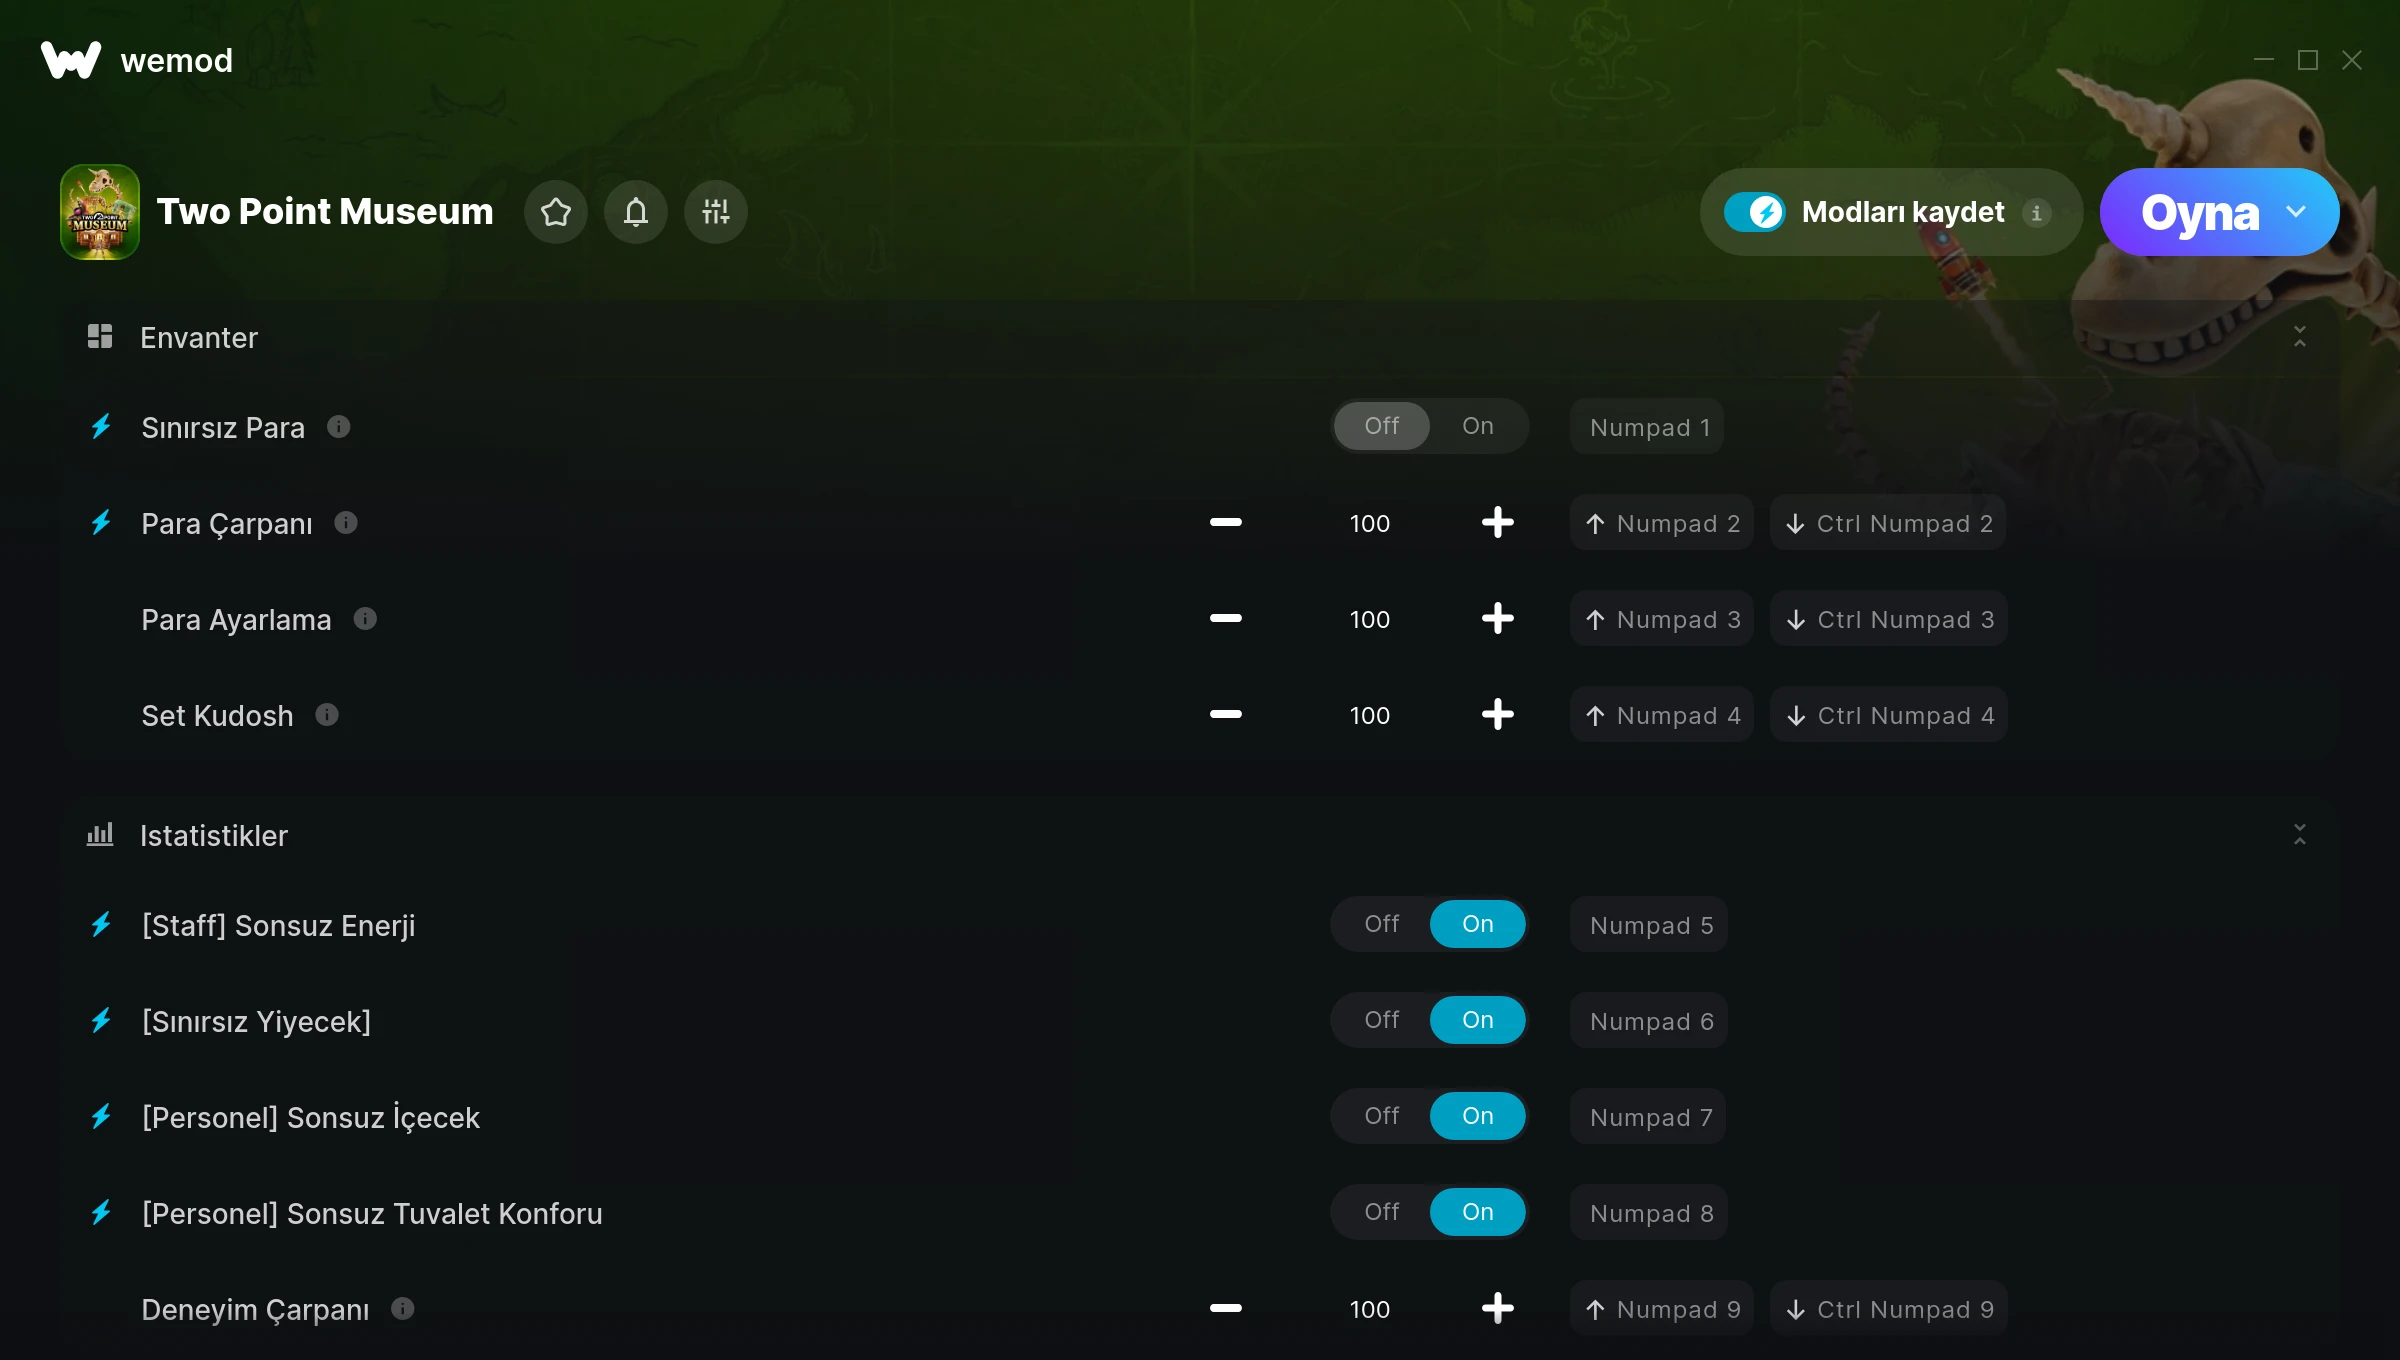Image resolution: width=2400 pixels, height=1360 pixels.
Task: Turn off [Personel] Sonsuz İçecek
Action: [x=1382, y=1116]
